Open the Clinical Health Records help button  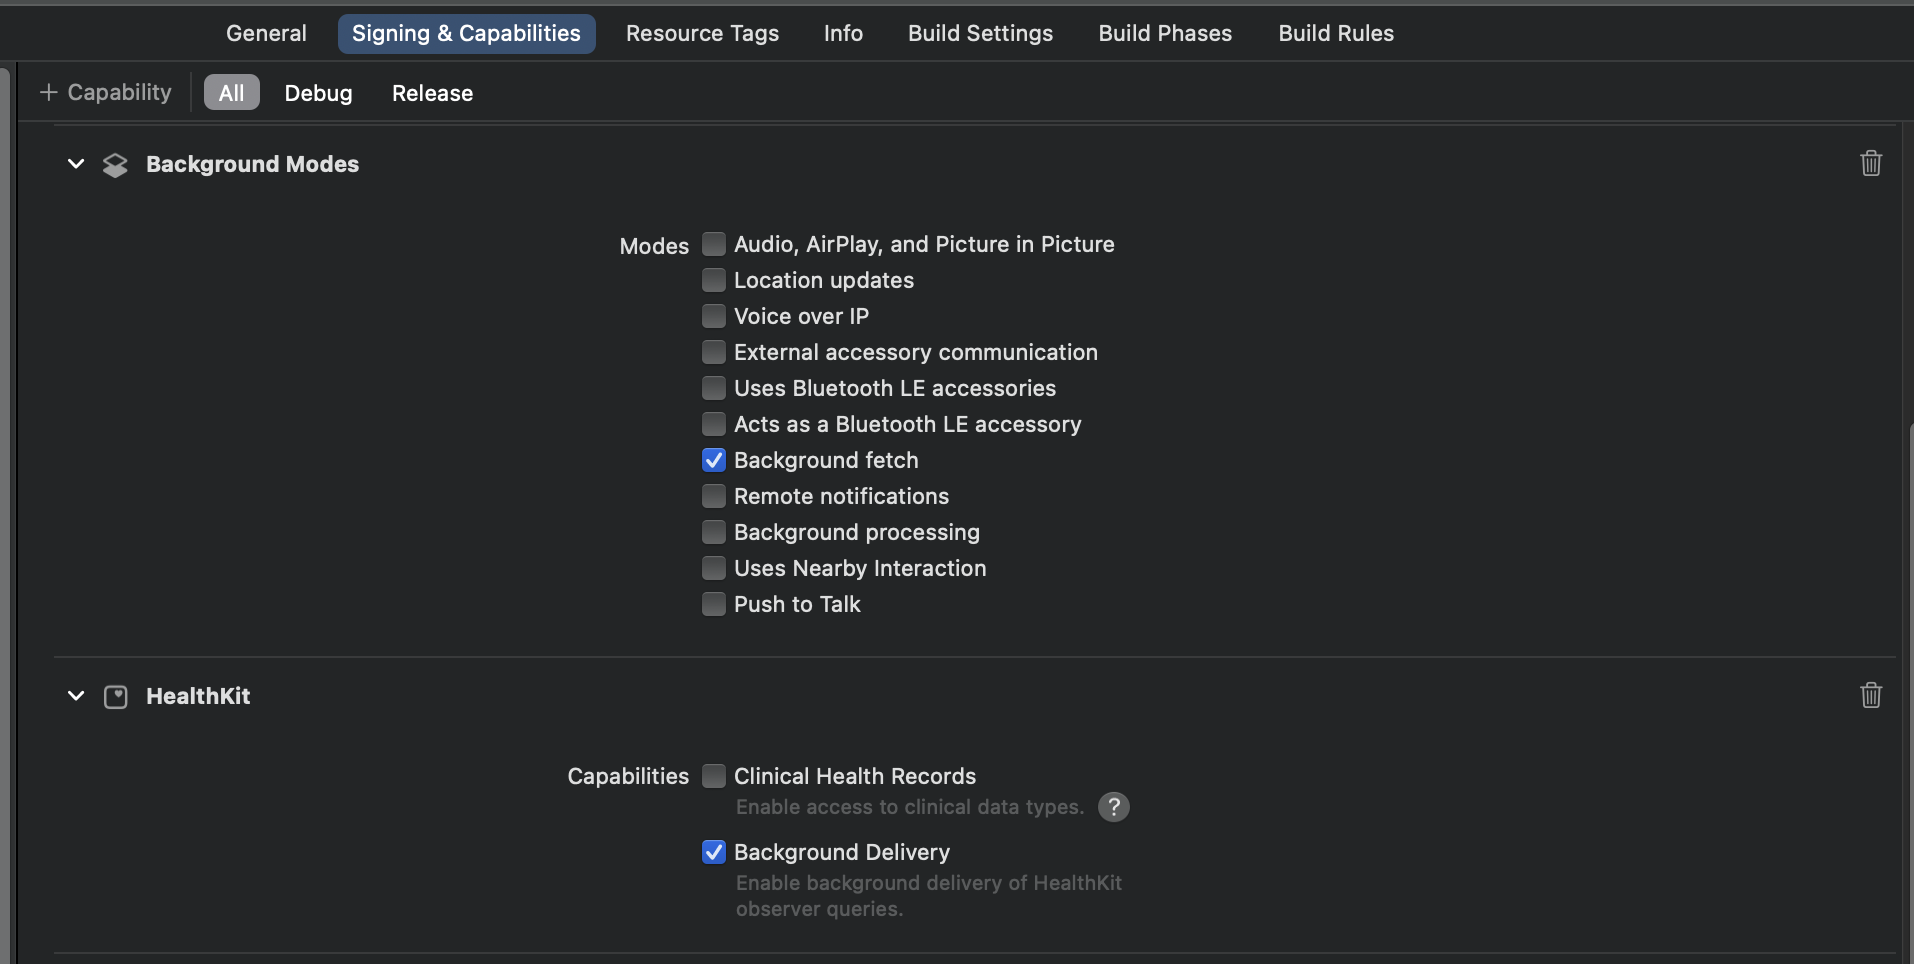tap(1113, 807)
